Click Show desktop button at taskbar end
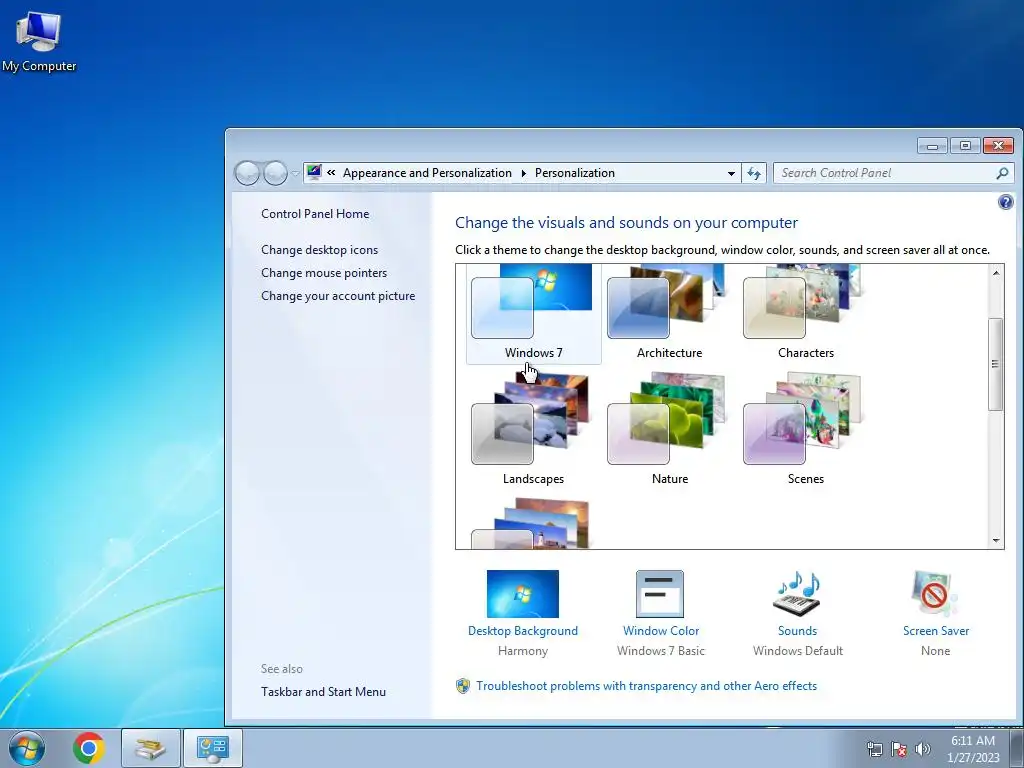The image size is (1024, 768). [x=1016, y=748]
